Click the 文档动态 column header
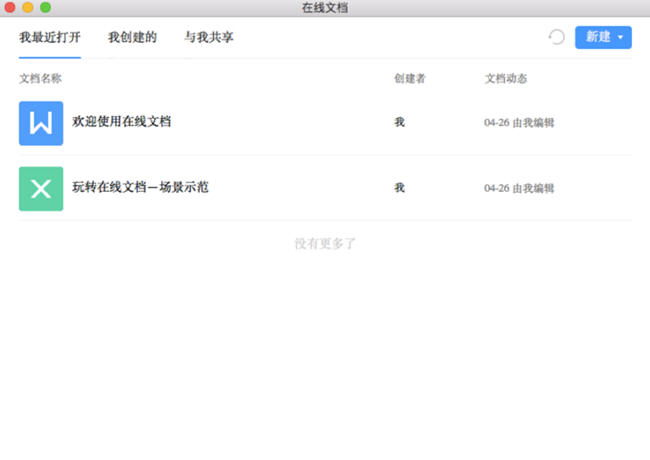650x460 pixels. click(x=506, y=78)
